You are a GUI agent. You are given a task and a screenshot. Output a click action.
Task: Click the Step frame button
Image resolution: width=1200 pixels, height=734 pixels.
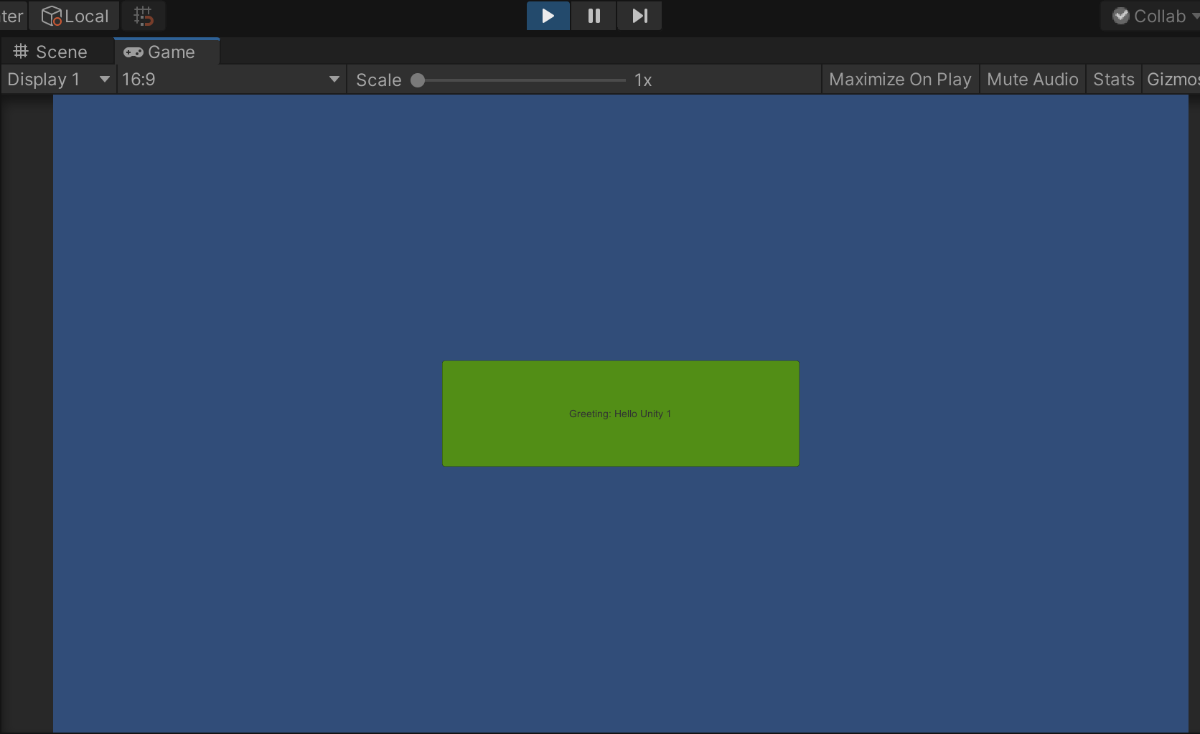click(x=640, y=16)
